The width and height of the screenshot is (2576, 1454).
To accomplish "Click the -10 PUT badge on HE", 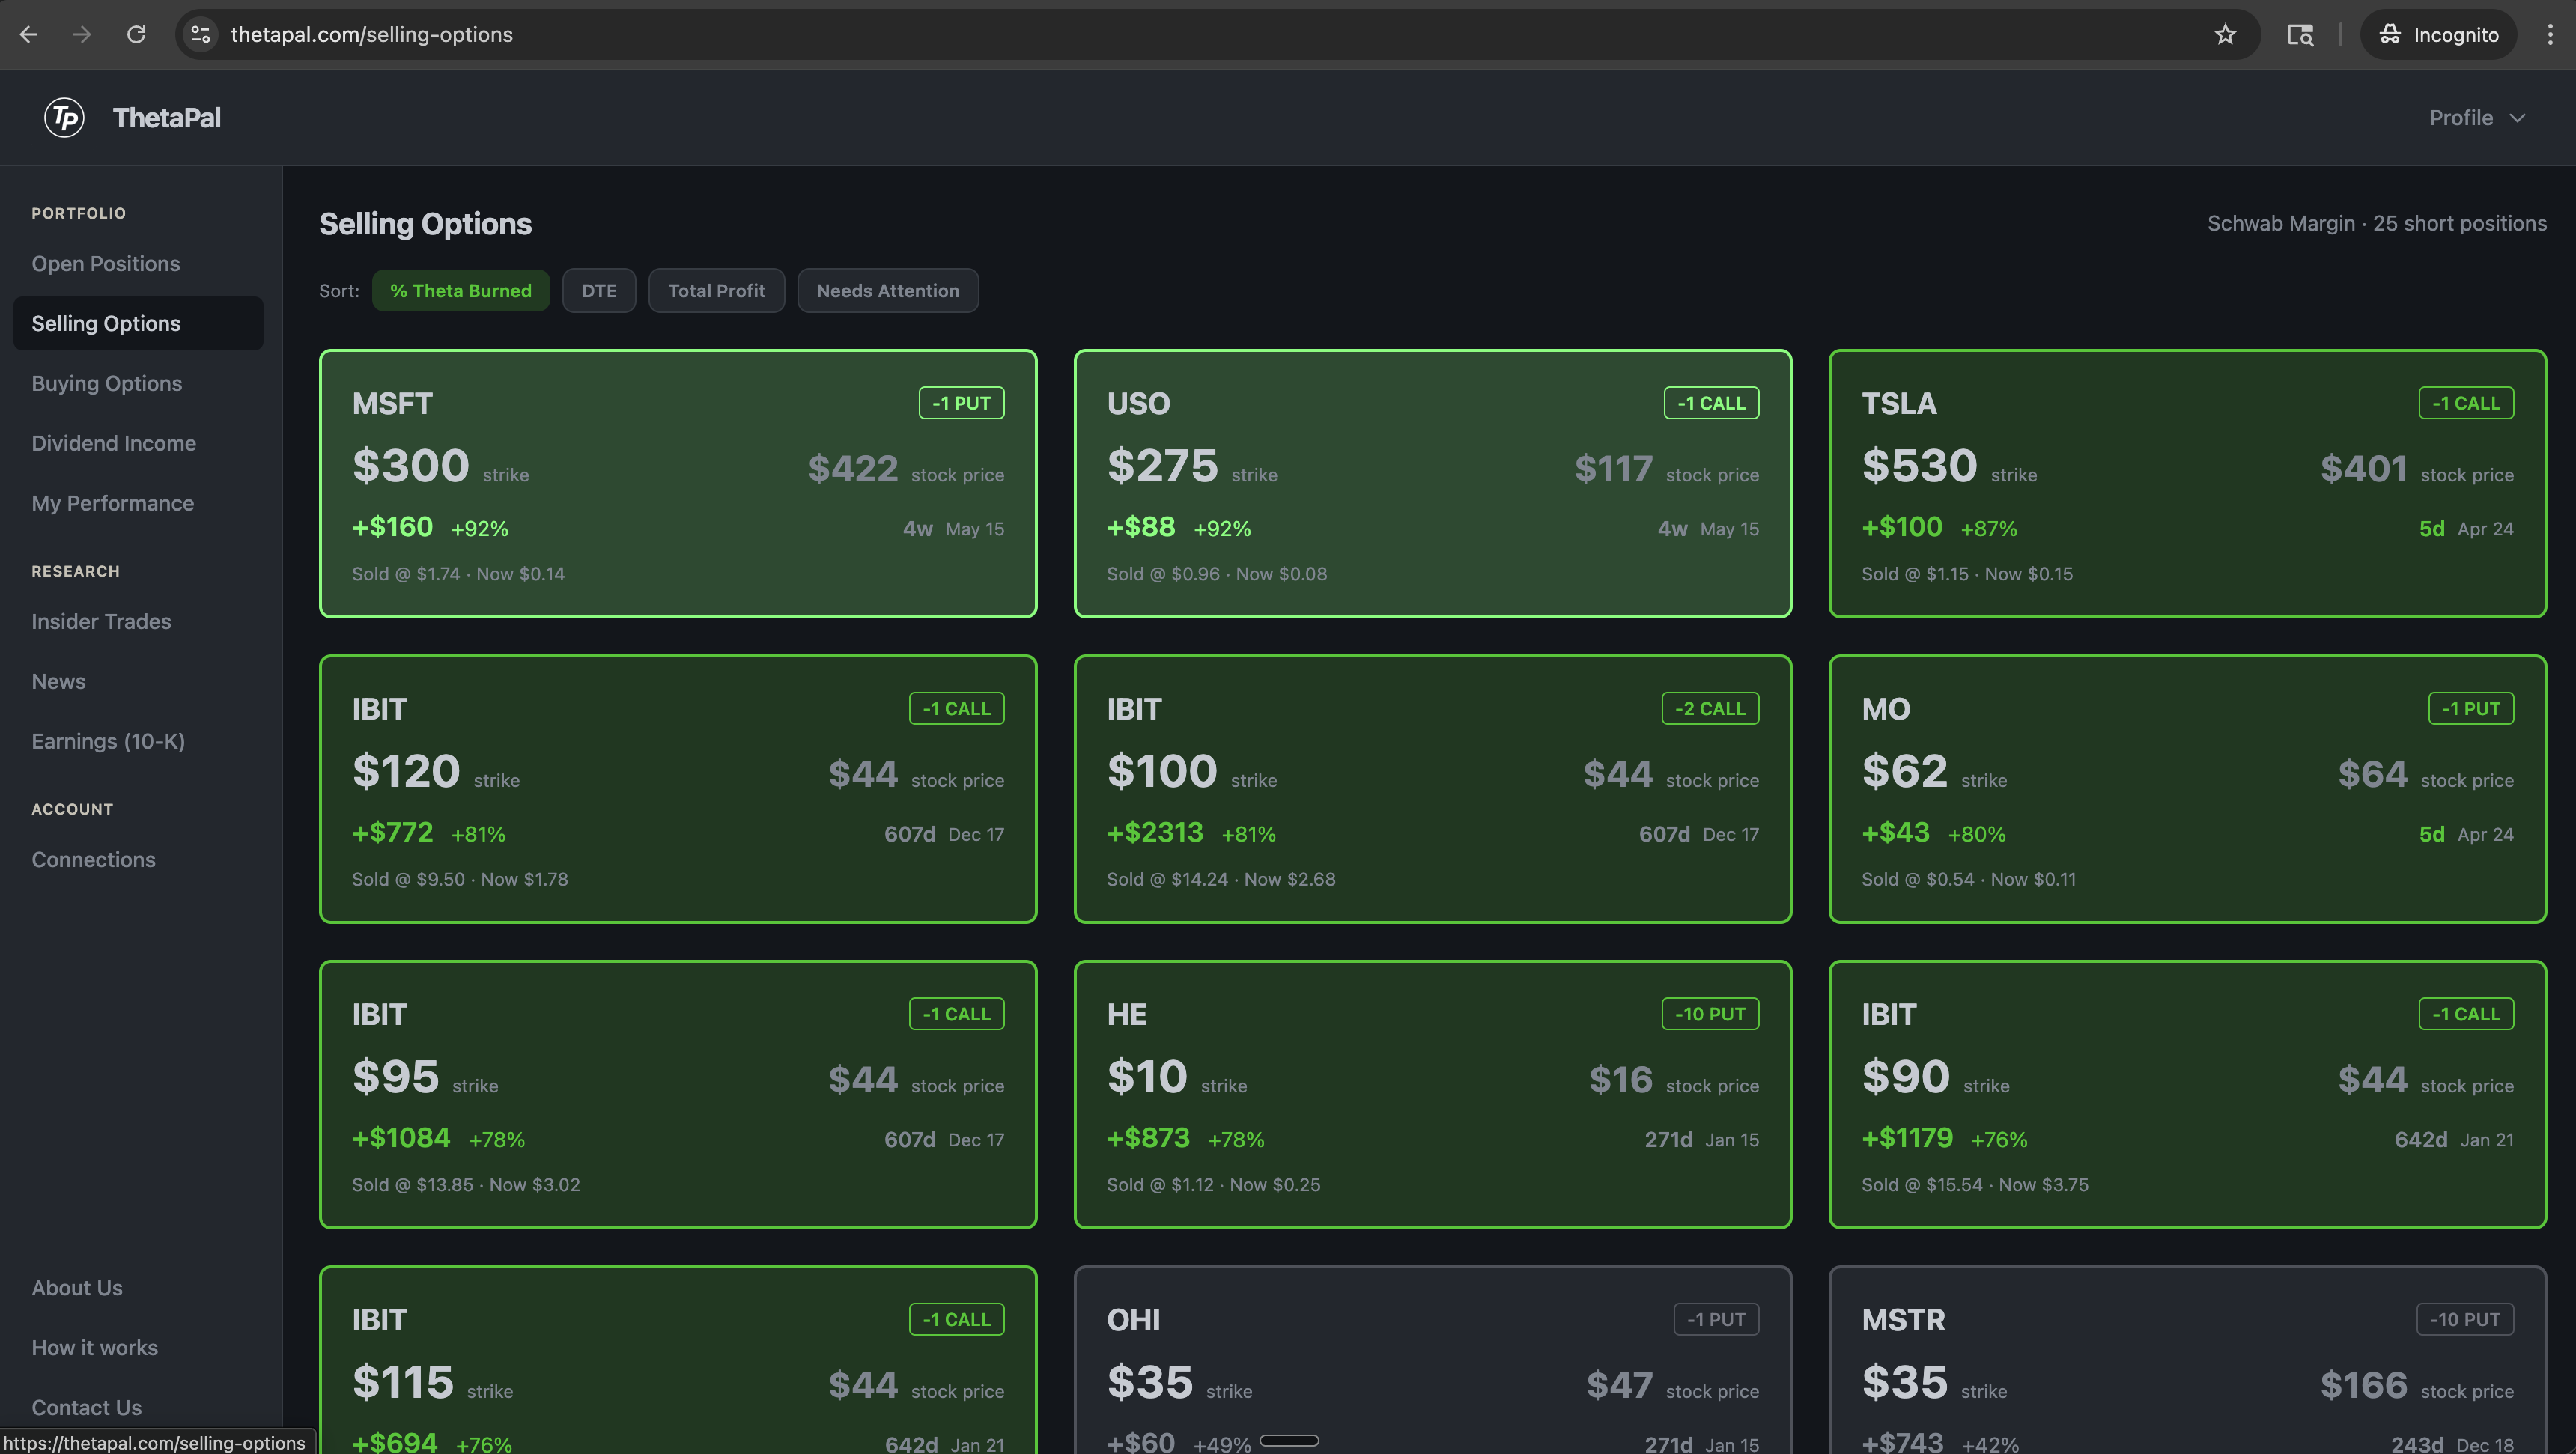I will (1710, 1014).
